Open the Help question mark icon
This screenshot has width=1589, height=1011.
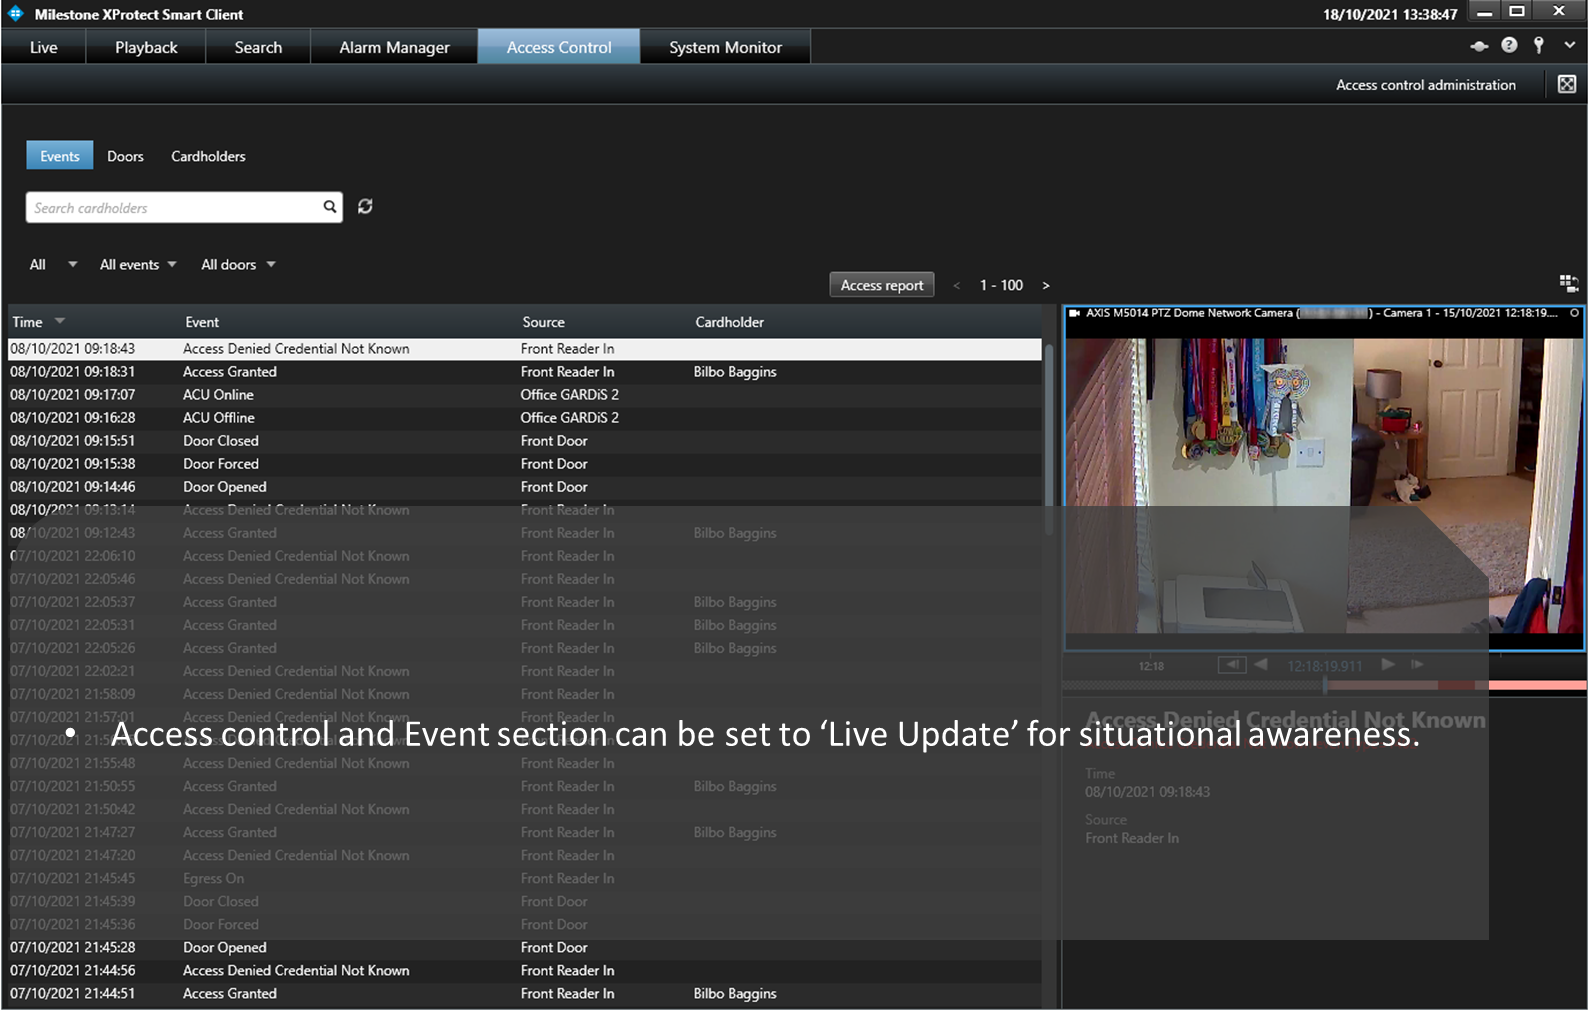(x=1509, y=45)
